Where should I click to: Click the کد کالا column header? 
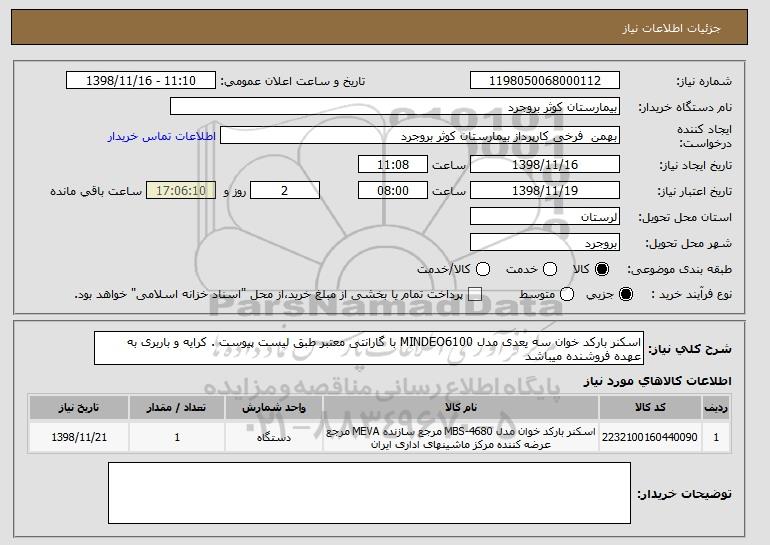pos(650,408)
